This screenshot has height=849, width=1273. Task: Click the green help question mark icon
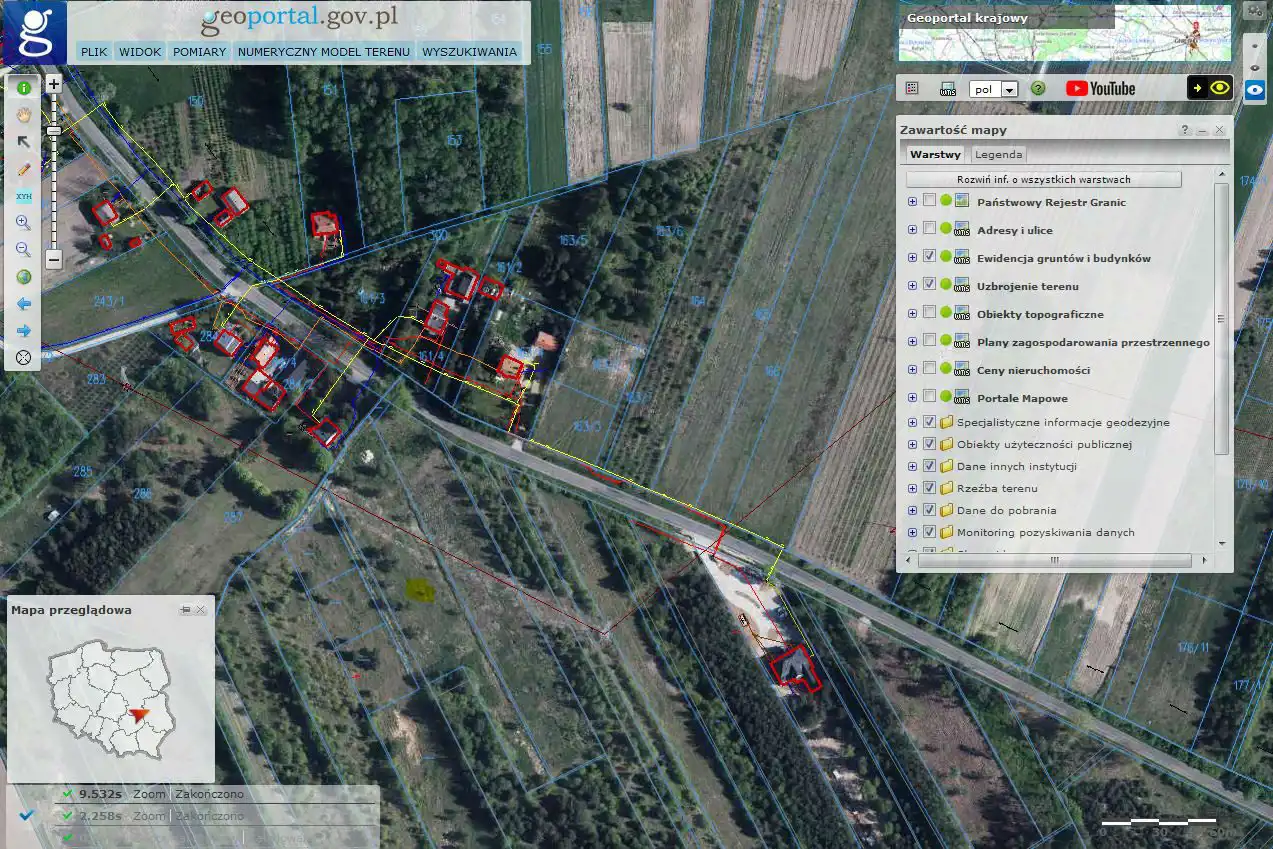tap(1038, 88)
